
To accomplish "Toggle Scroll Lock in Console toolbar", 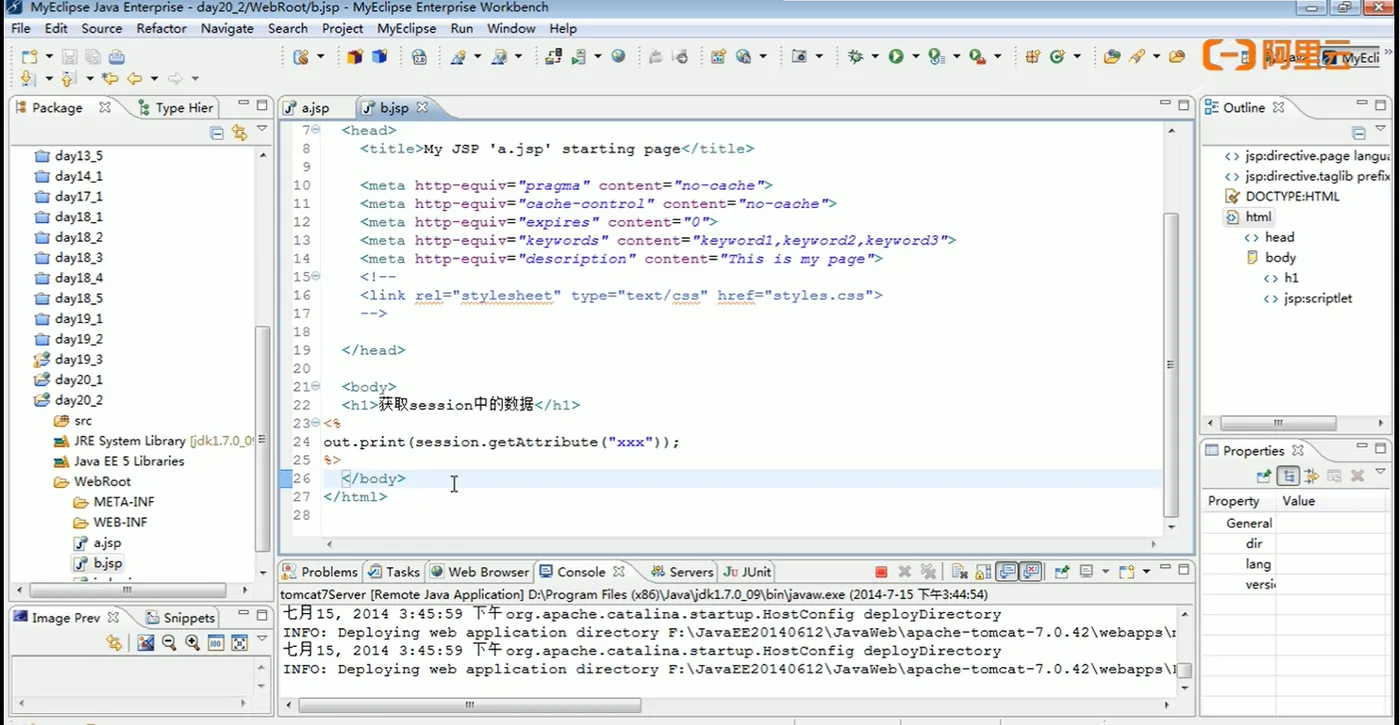I will point(983,572).
